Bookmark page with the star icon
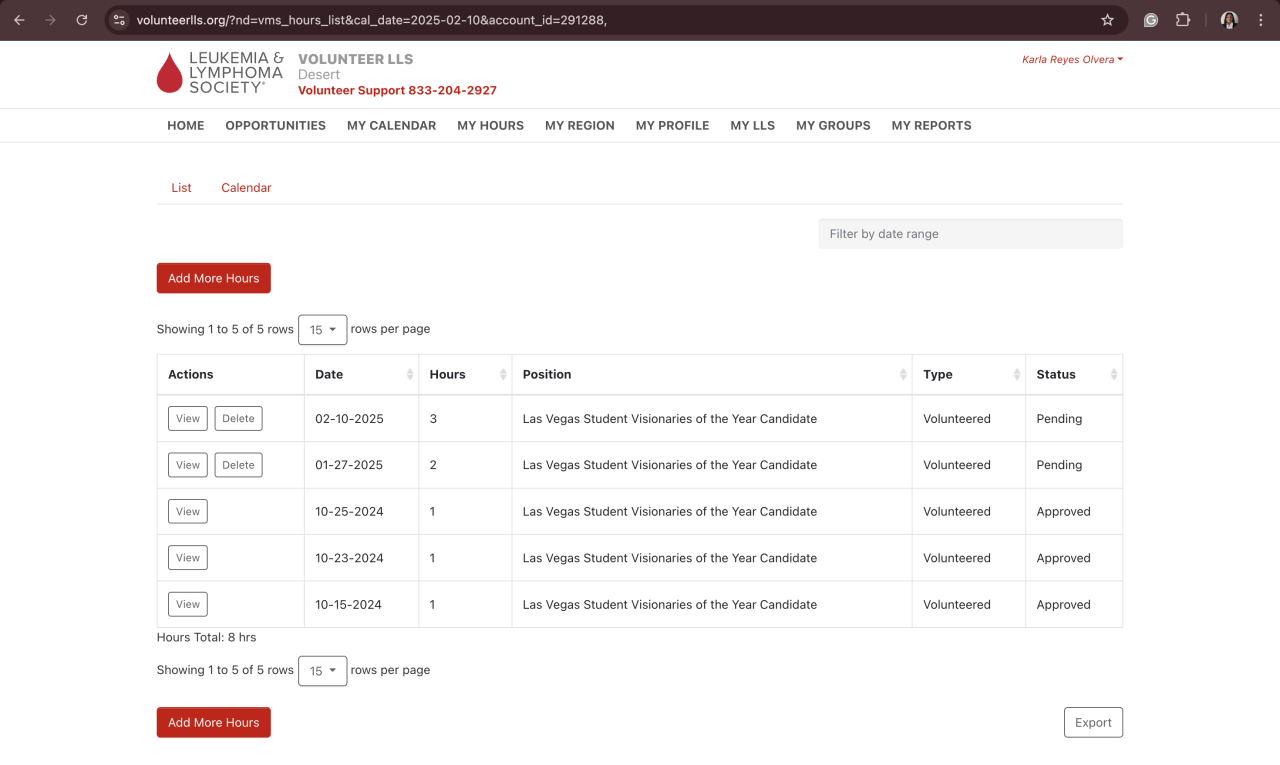The width and height of the screenshot is (1280, 765). [1107, 20]
